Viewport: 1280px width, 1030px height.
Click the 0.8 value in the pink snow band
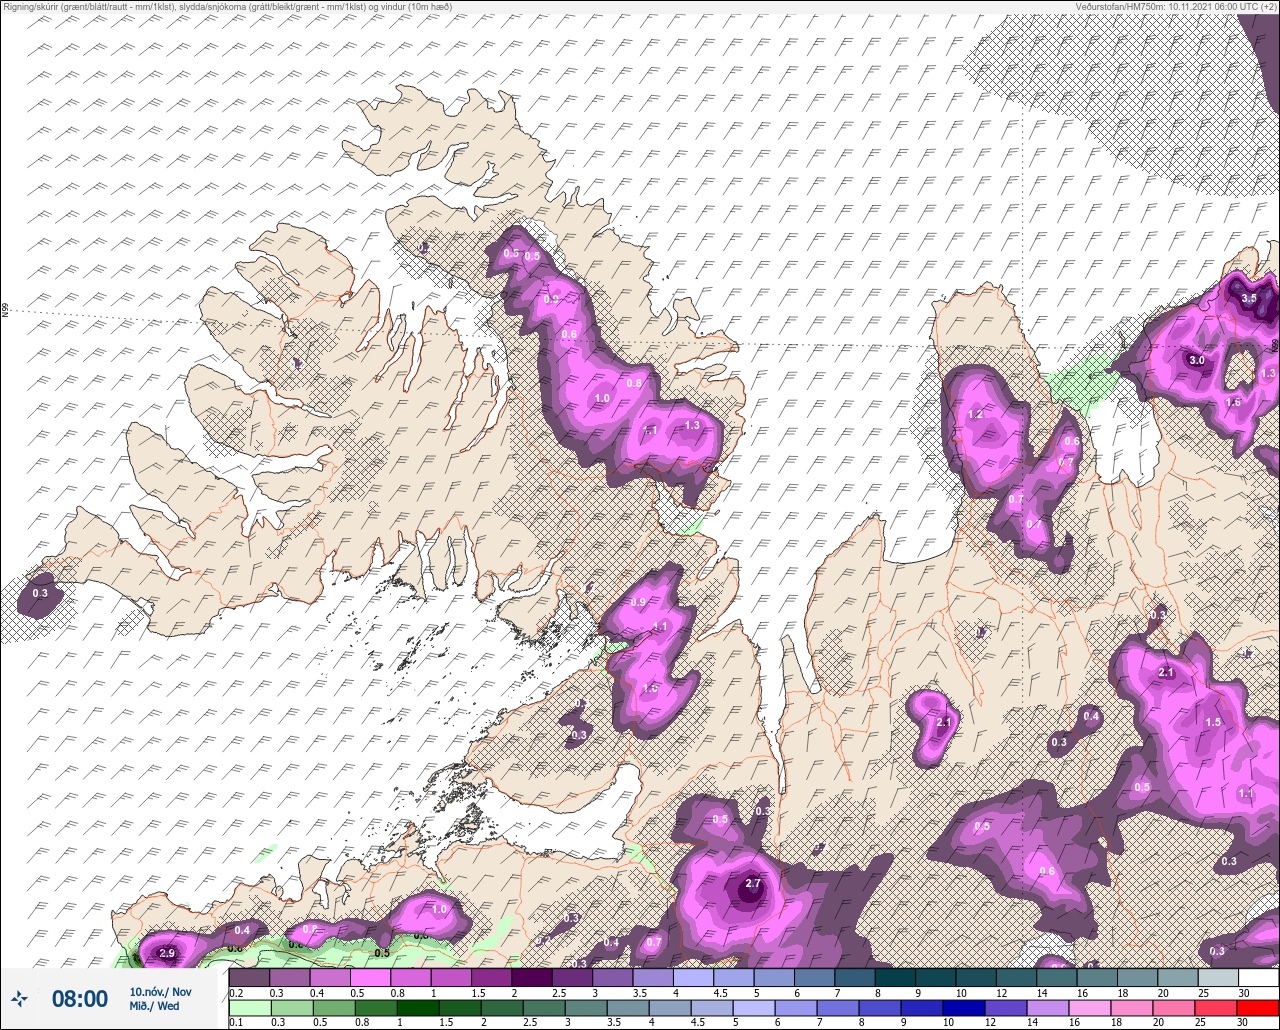[634, 383]
